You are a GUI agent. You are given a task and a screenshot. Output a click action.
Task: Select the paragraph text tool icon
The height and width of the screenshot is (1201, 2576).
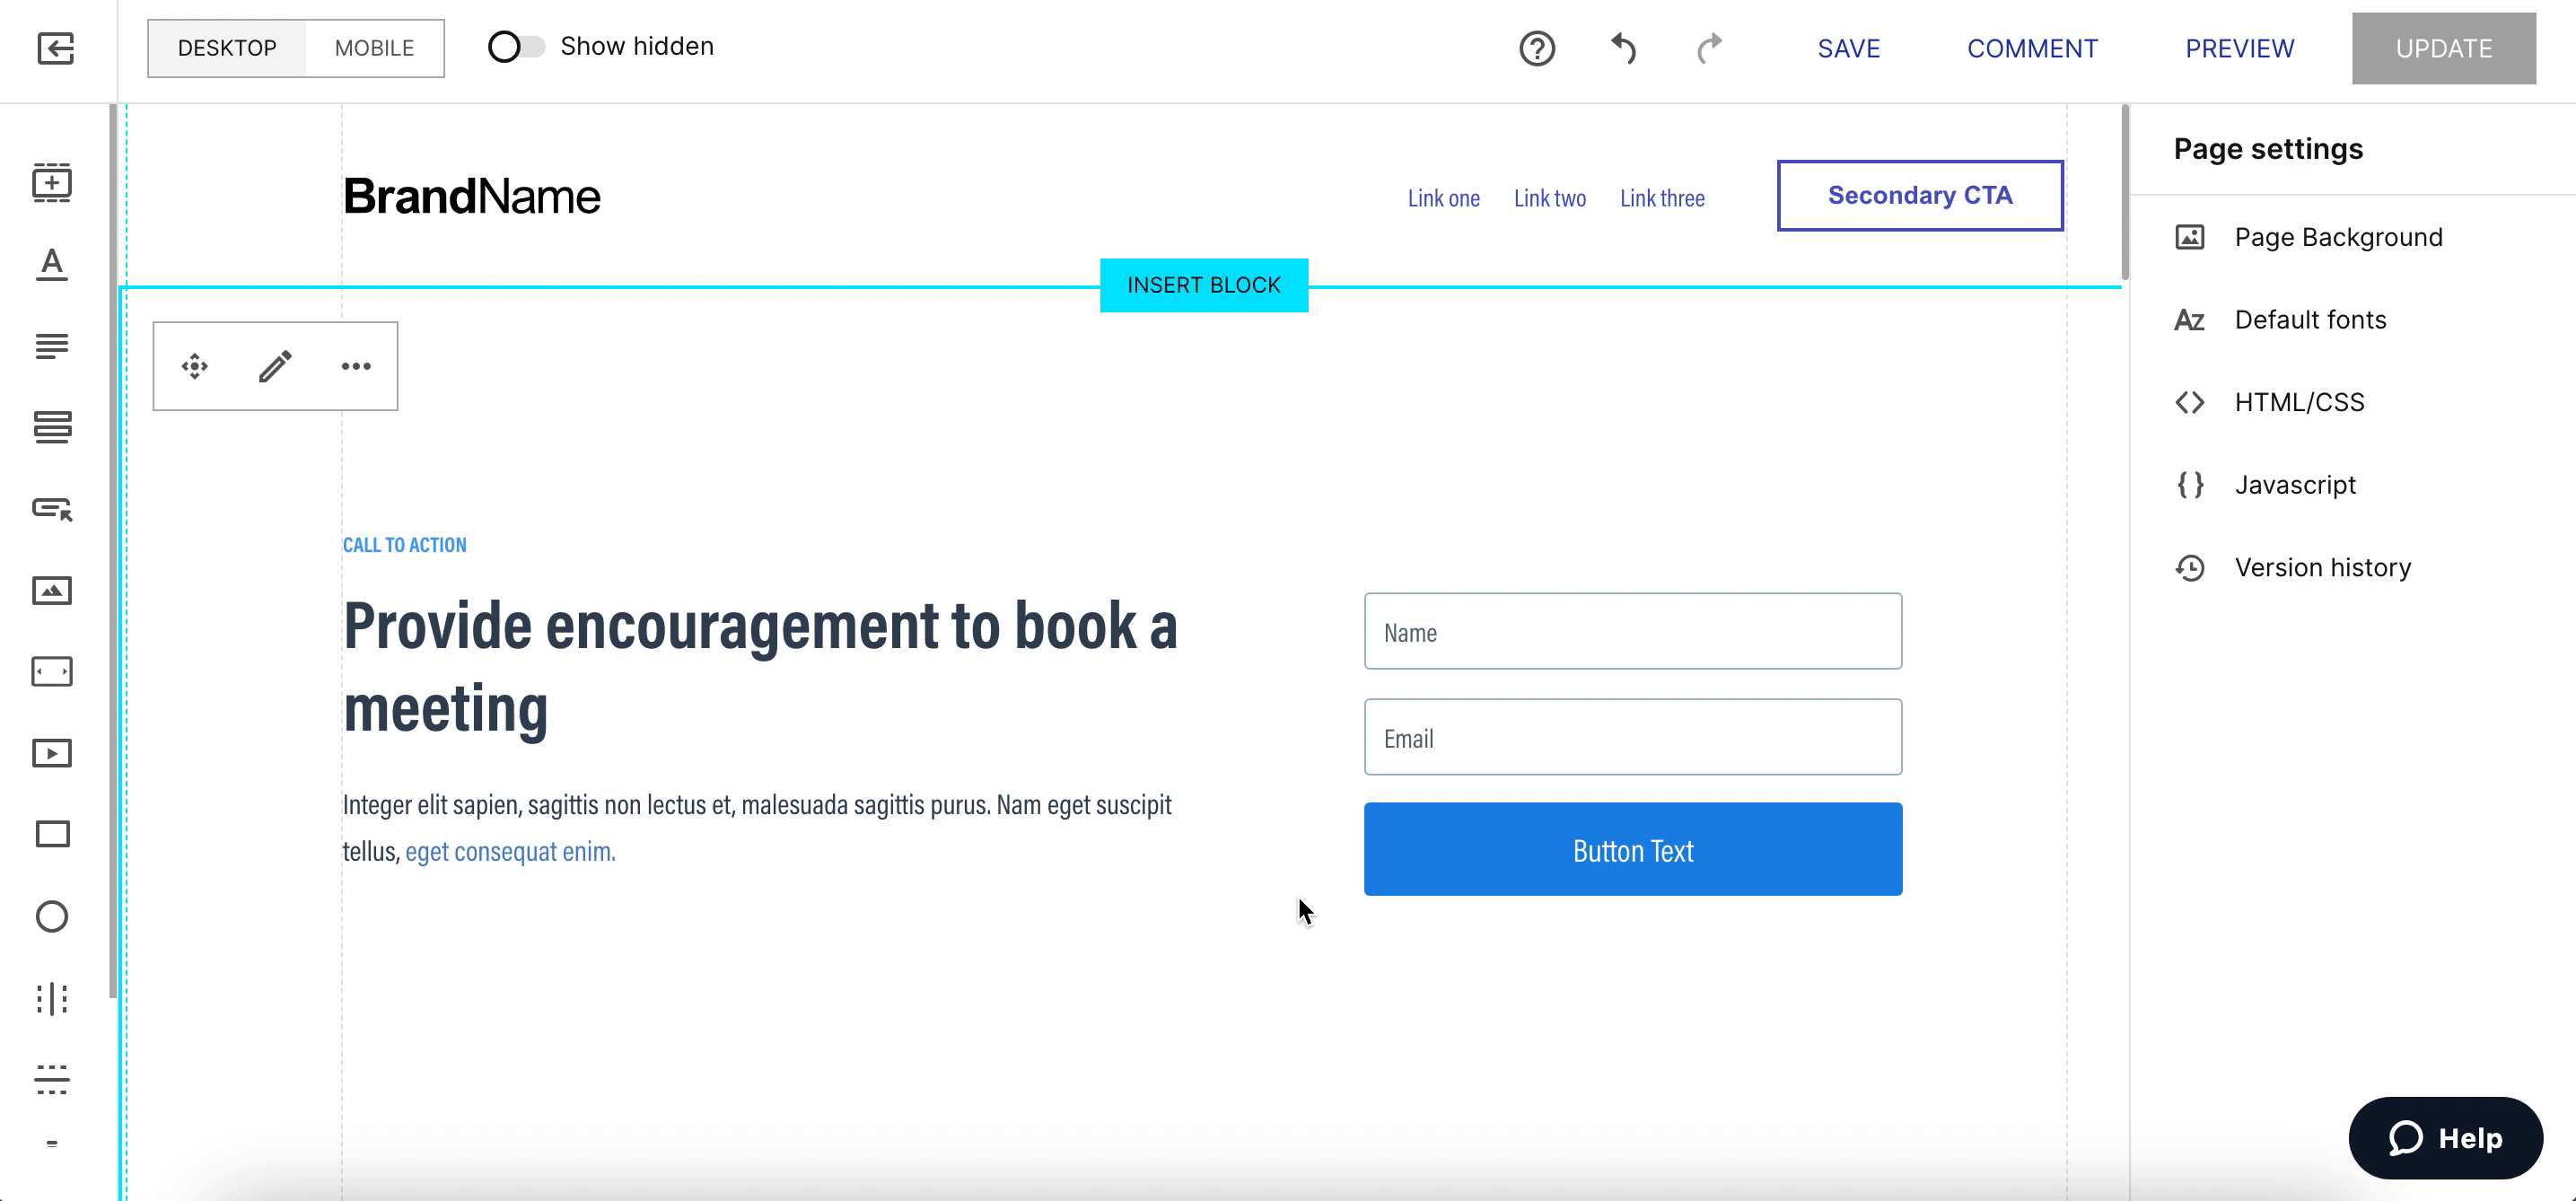click(52, 346)
